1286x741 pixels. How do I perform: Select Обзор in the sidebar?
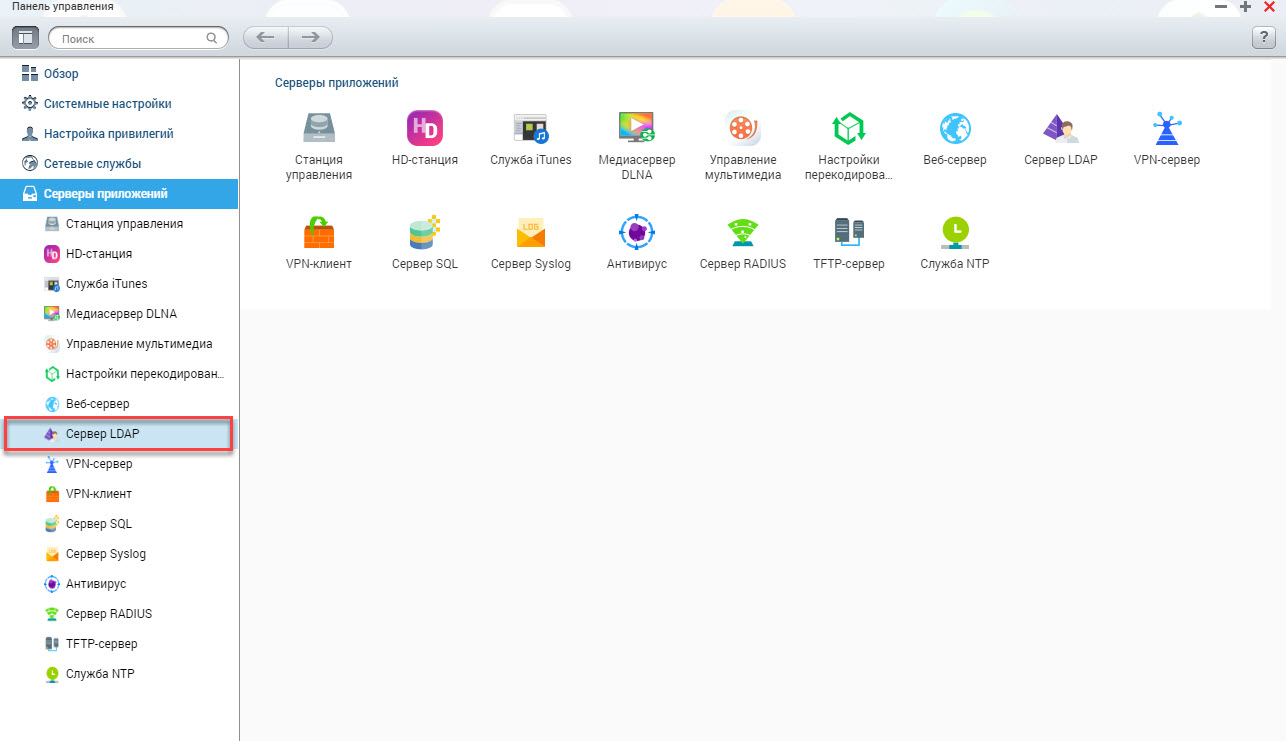pyautogui.click(x=120, y=74)
